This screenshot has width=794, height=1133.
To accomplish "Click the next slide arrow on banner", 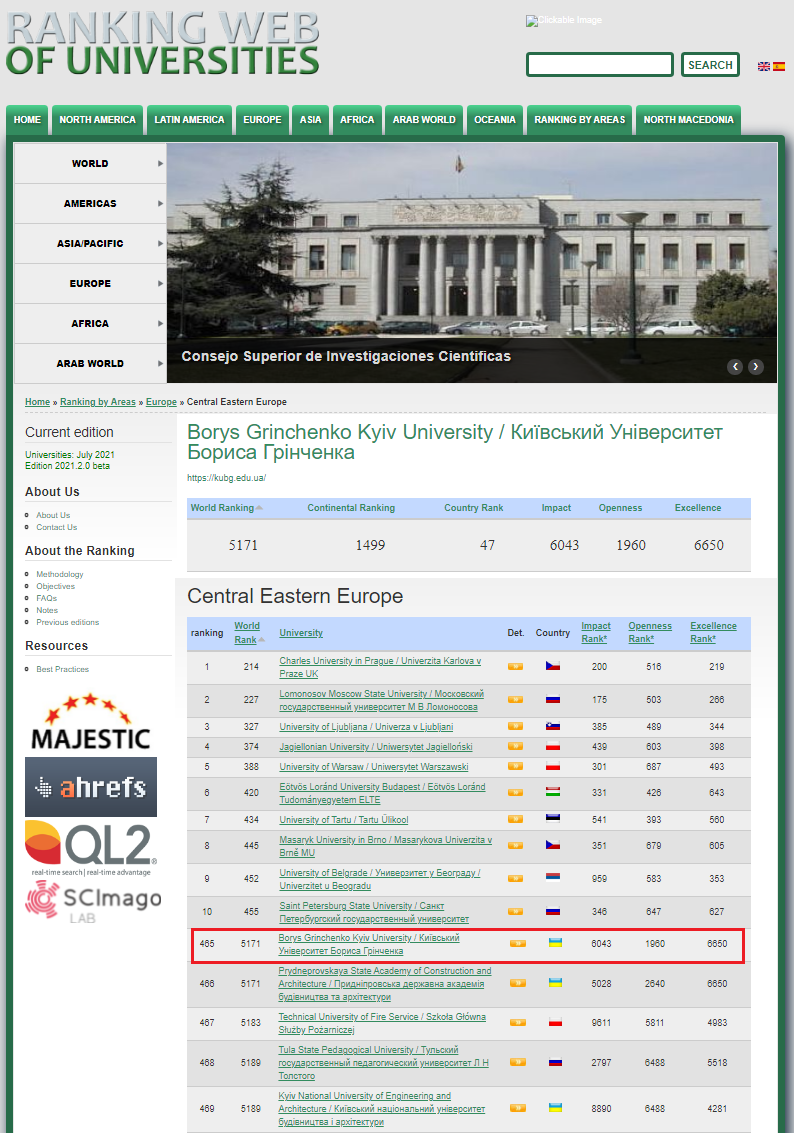I will pos(756,367).
